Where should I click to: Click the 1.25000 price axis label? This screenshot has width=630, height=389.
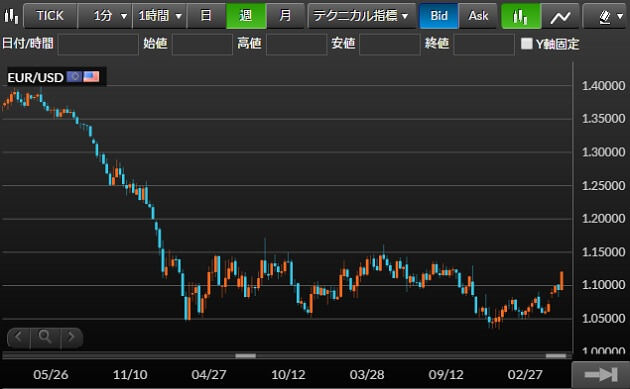point(603,186)
